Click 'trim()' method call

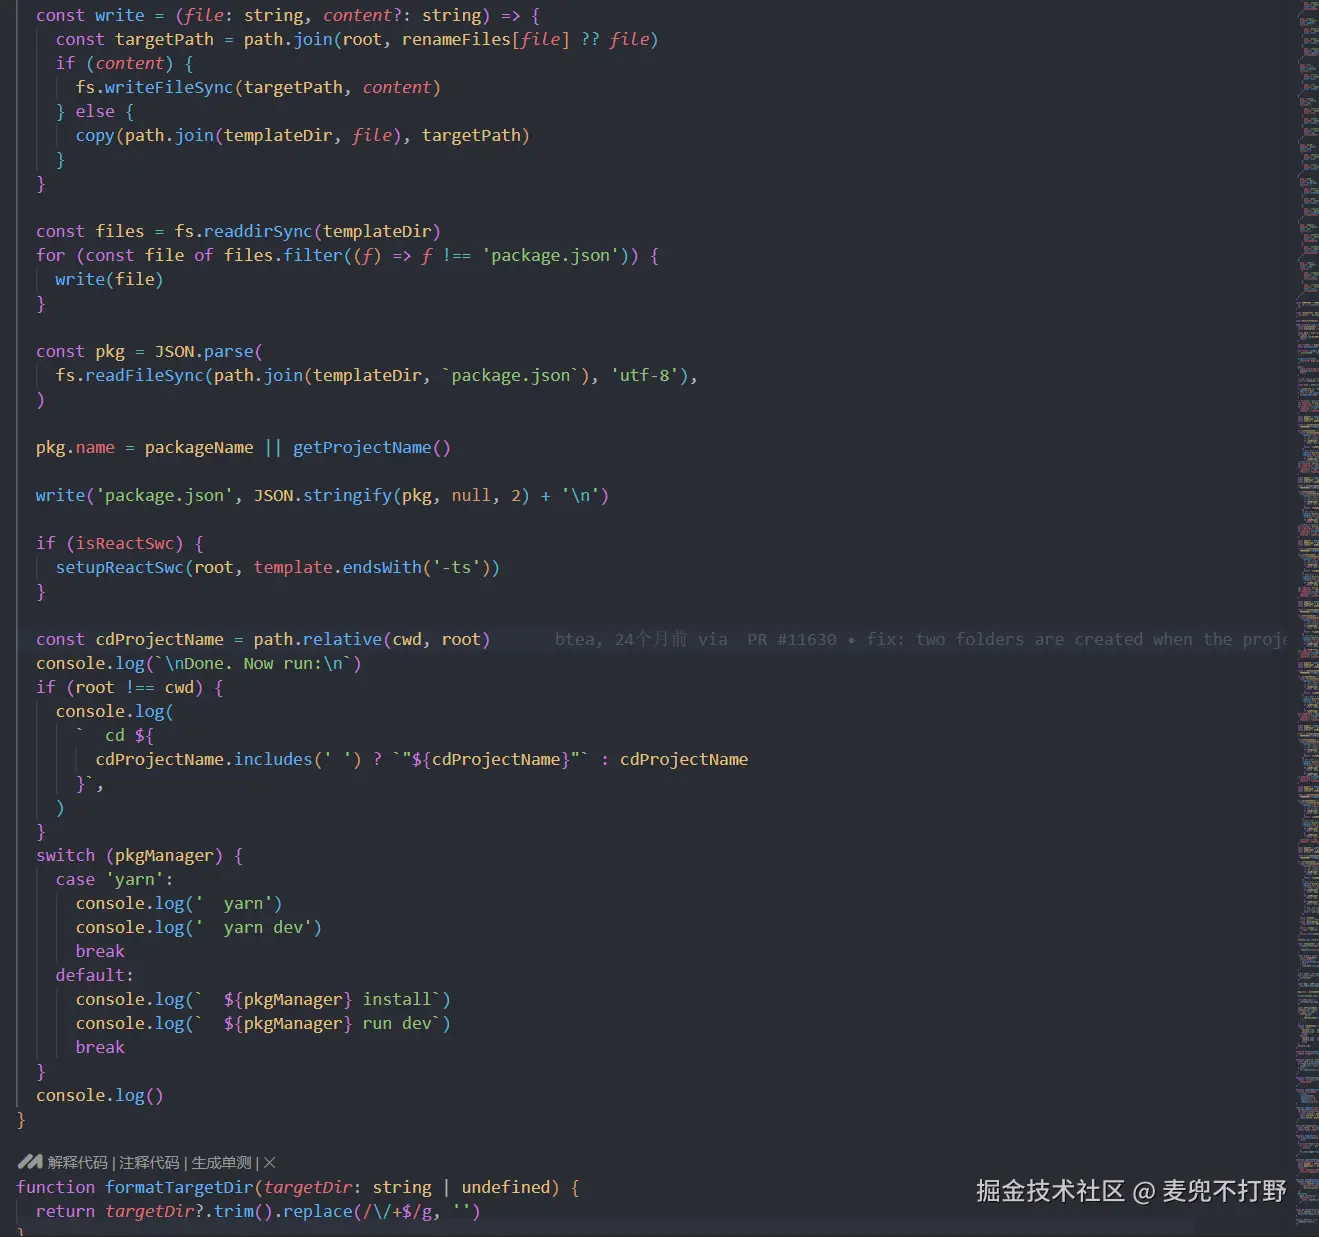point(243,1212)
